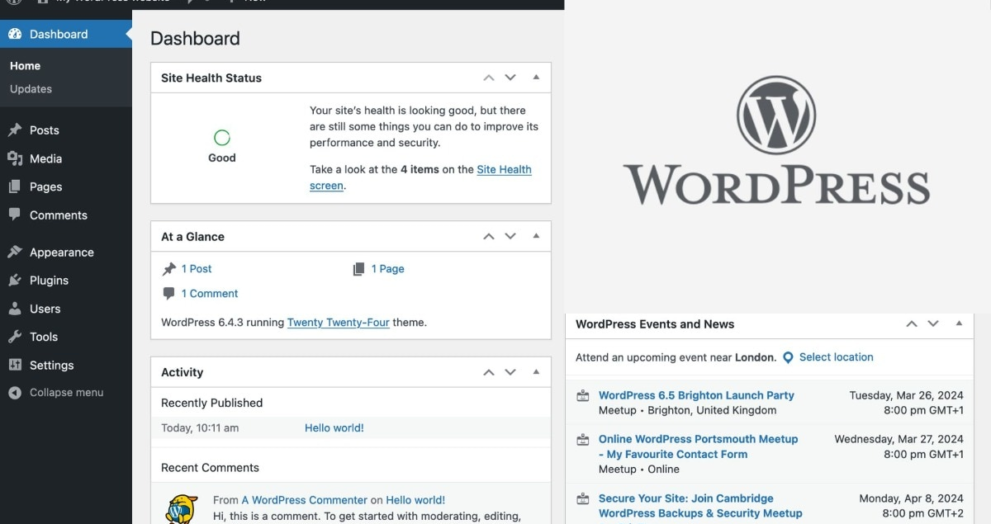
Task: Click Collapse menu label
Action: (x=66, y=393)
